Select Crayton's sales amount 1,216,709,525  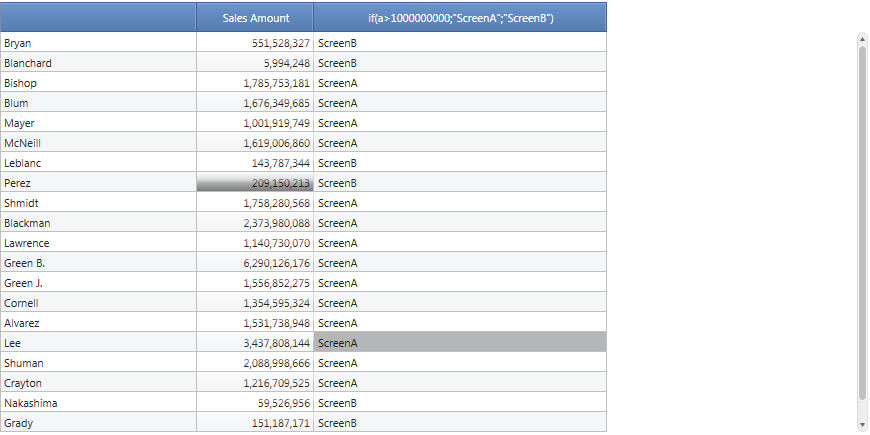255,383
